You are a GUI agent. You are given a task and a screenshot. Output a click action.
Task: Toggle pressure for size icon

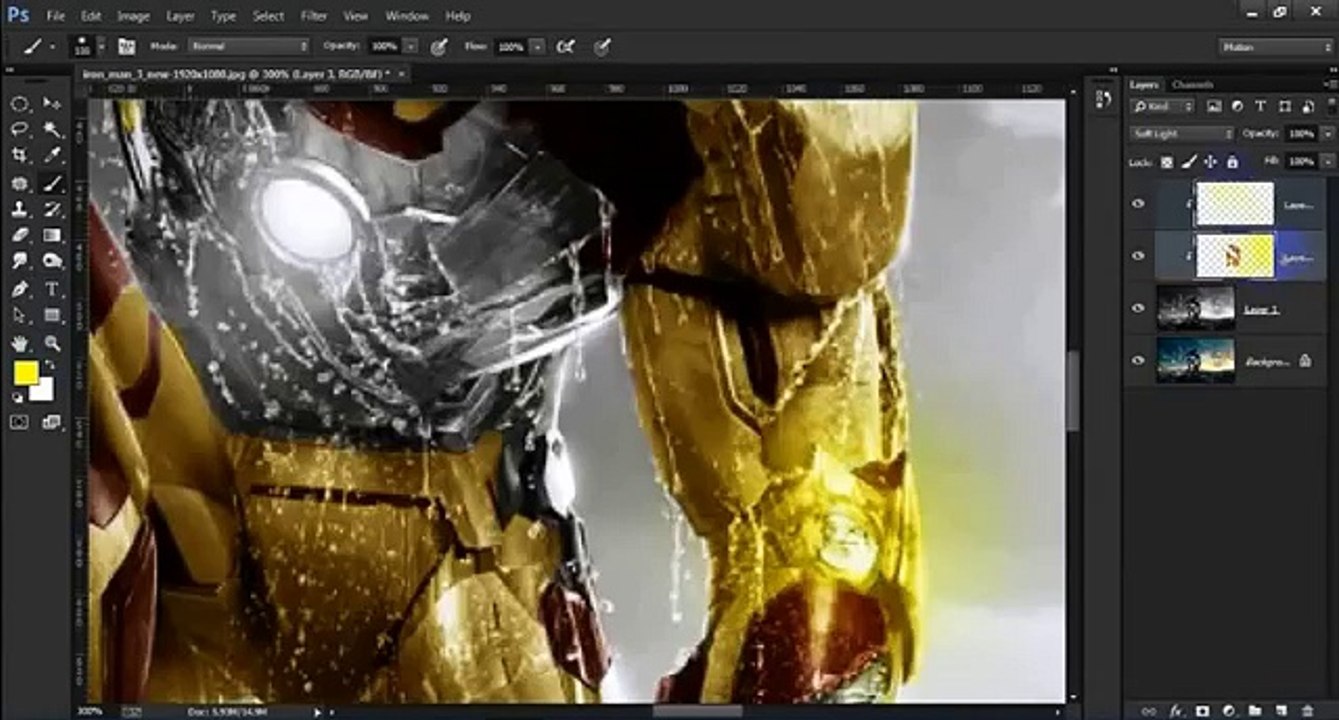click(x=601, y=46)
